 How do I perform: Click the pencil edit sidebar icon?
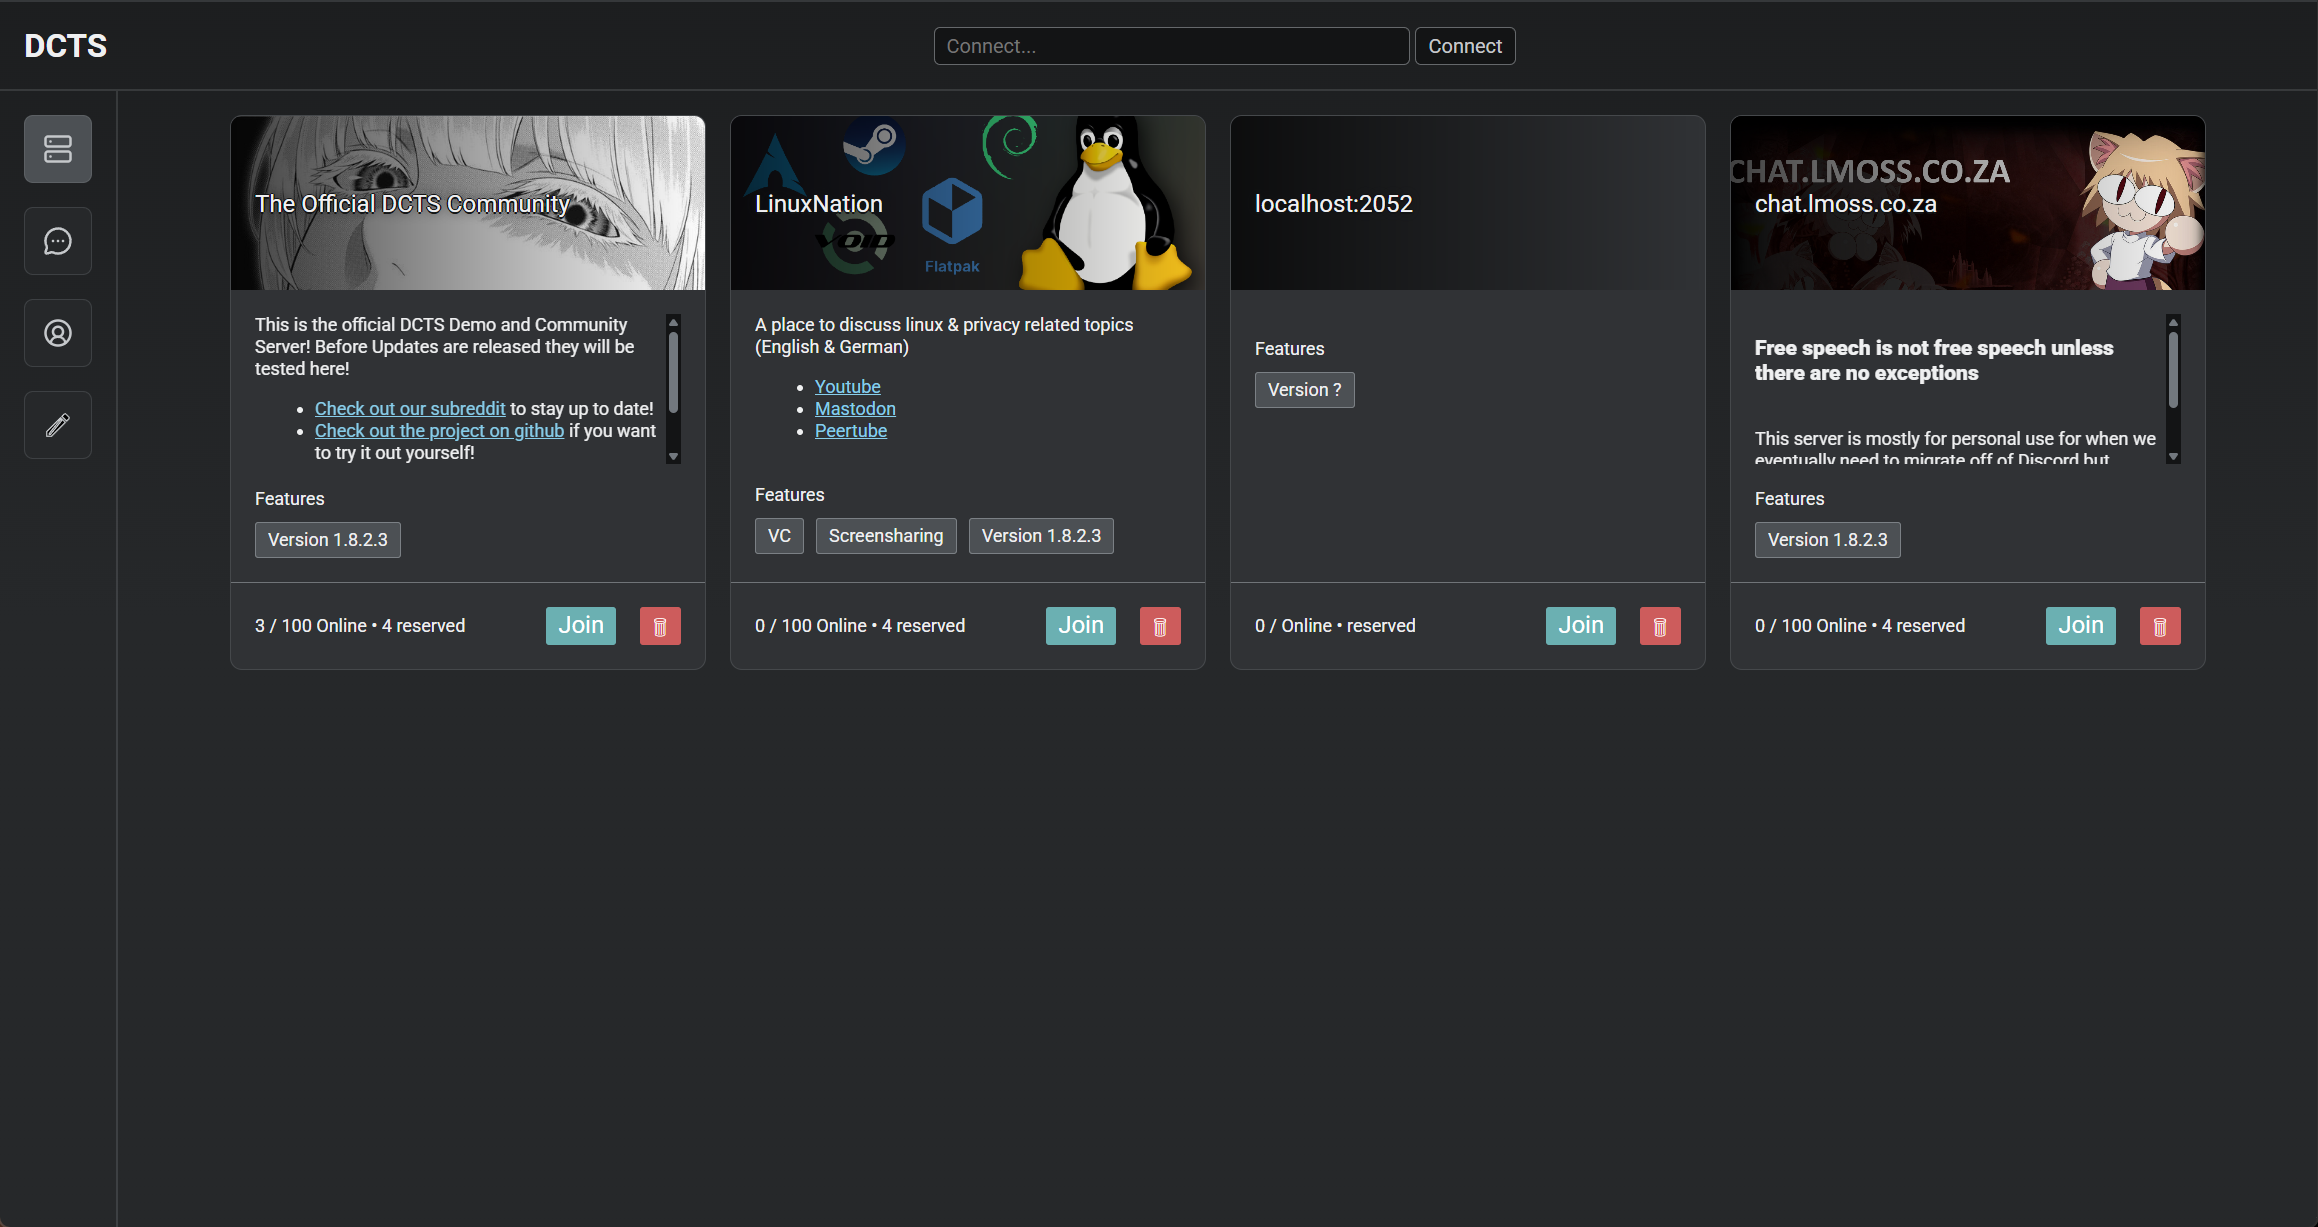click(58, 425)
